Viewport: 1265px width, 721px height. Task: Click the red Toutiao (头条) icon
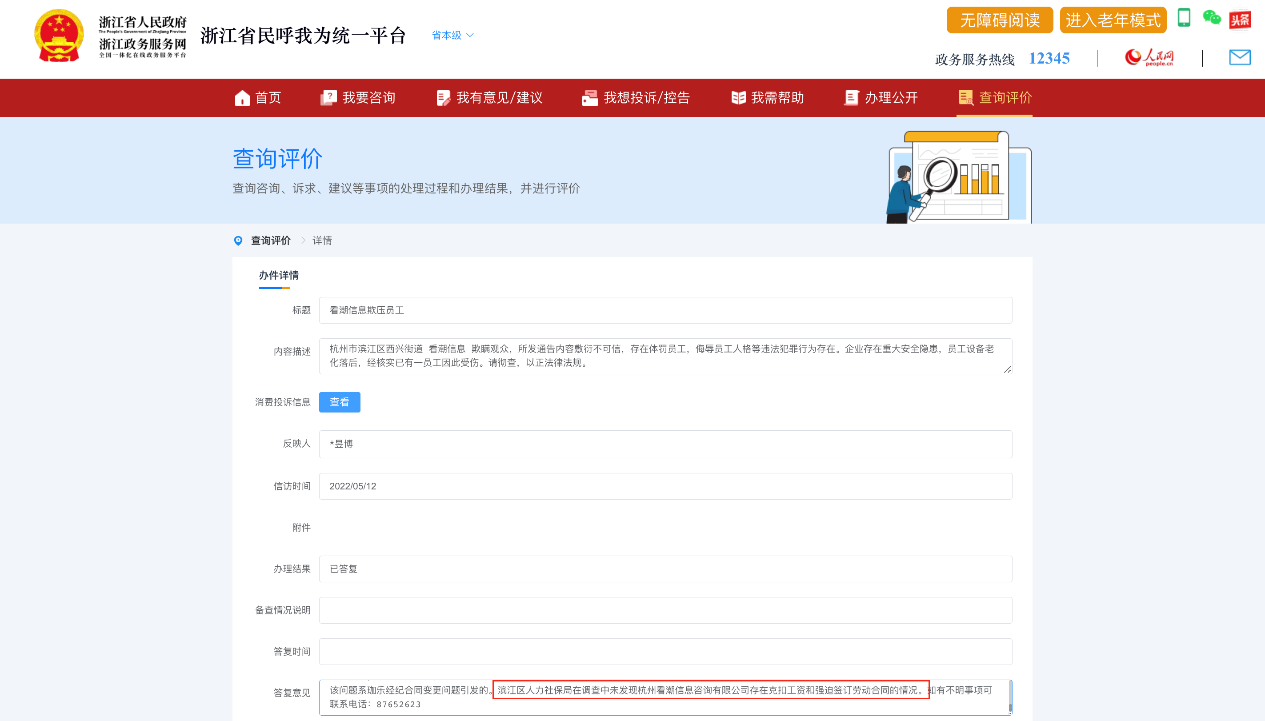click(1239, 18)
